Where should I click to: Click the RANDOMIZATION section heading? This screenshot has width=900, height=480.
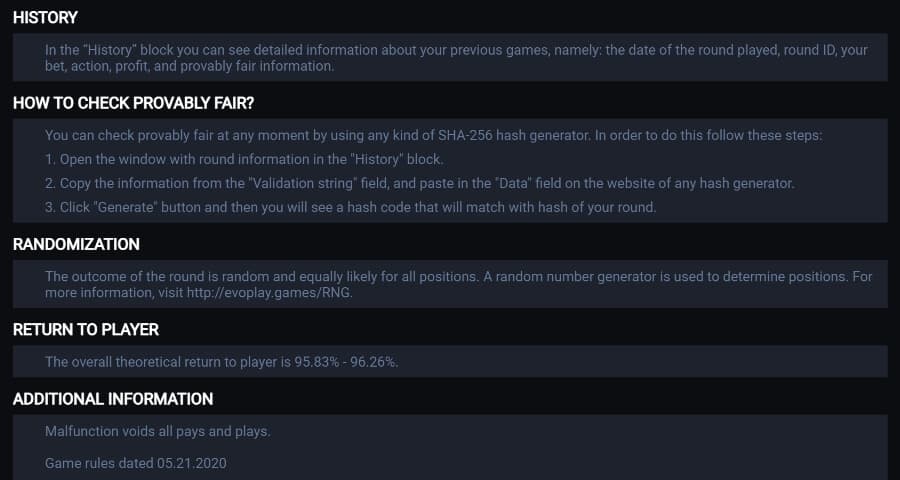click(x=76, y=244)
